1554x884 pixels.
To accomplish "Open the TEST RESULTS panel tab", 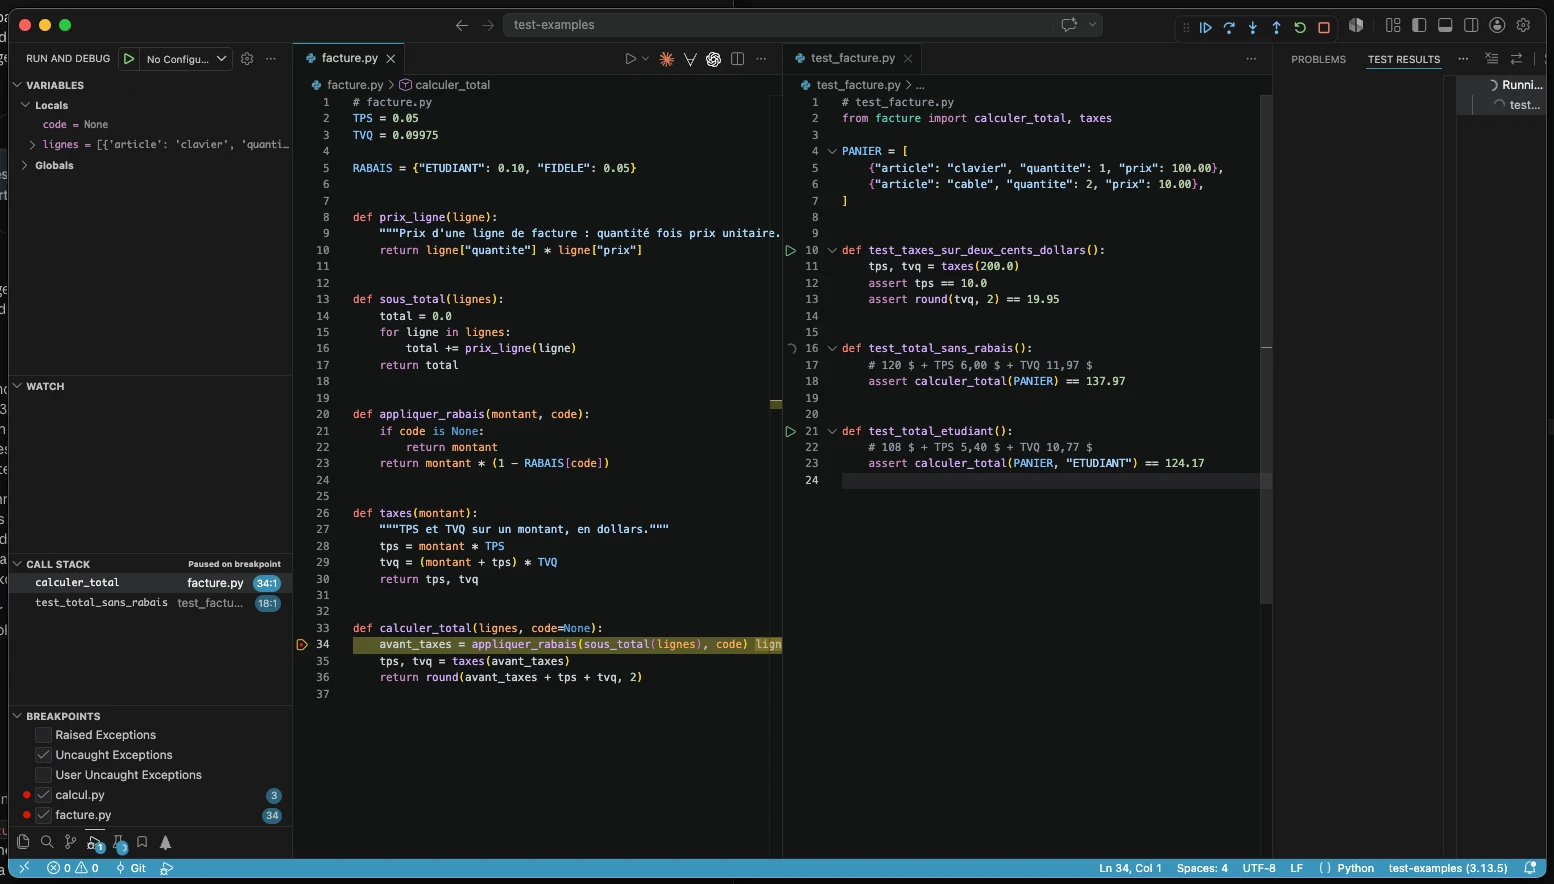I will (1404, 59).
